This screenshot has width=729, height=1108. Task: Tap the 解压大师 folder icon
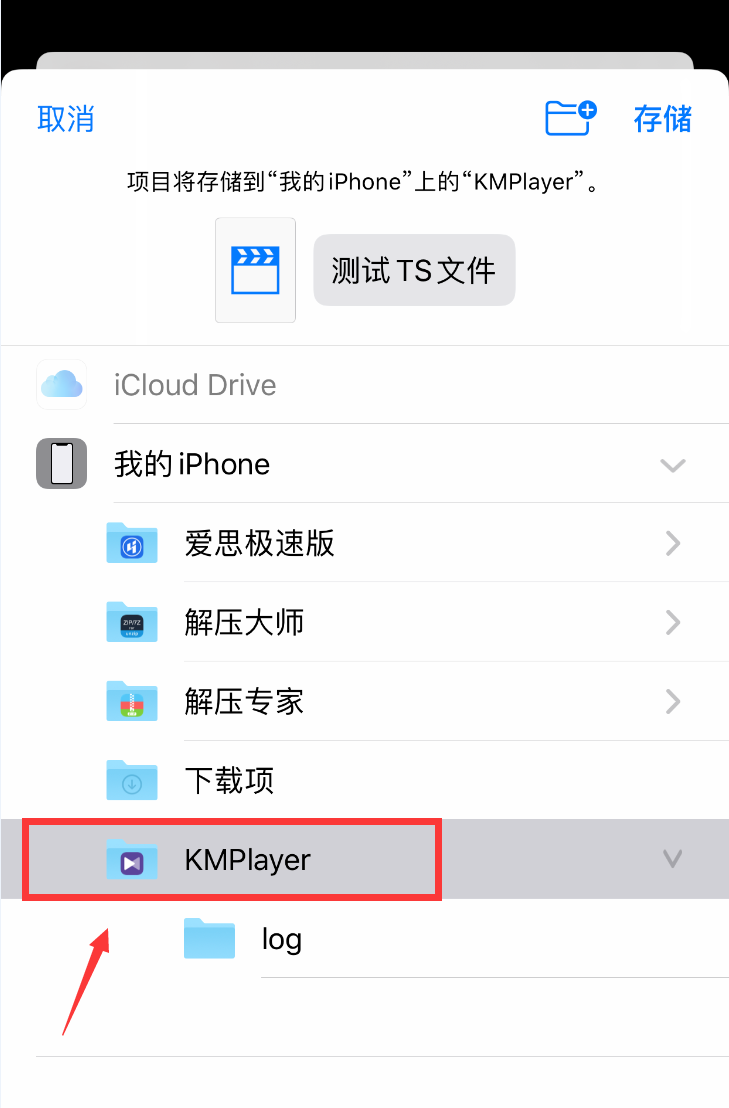(132, 622)
